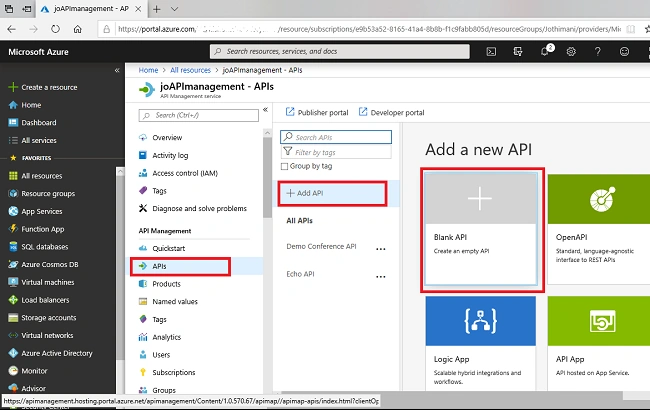The width and height of the screenshot is (650, 410).
Task: Open All resources favorite
Action: coord(35,176)
